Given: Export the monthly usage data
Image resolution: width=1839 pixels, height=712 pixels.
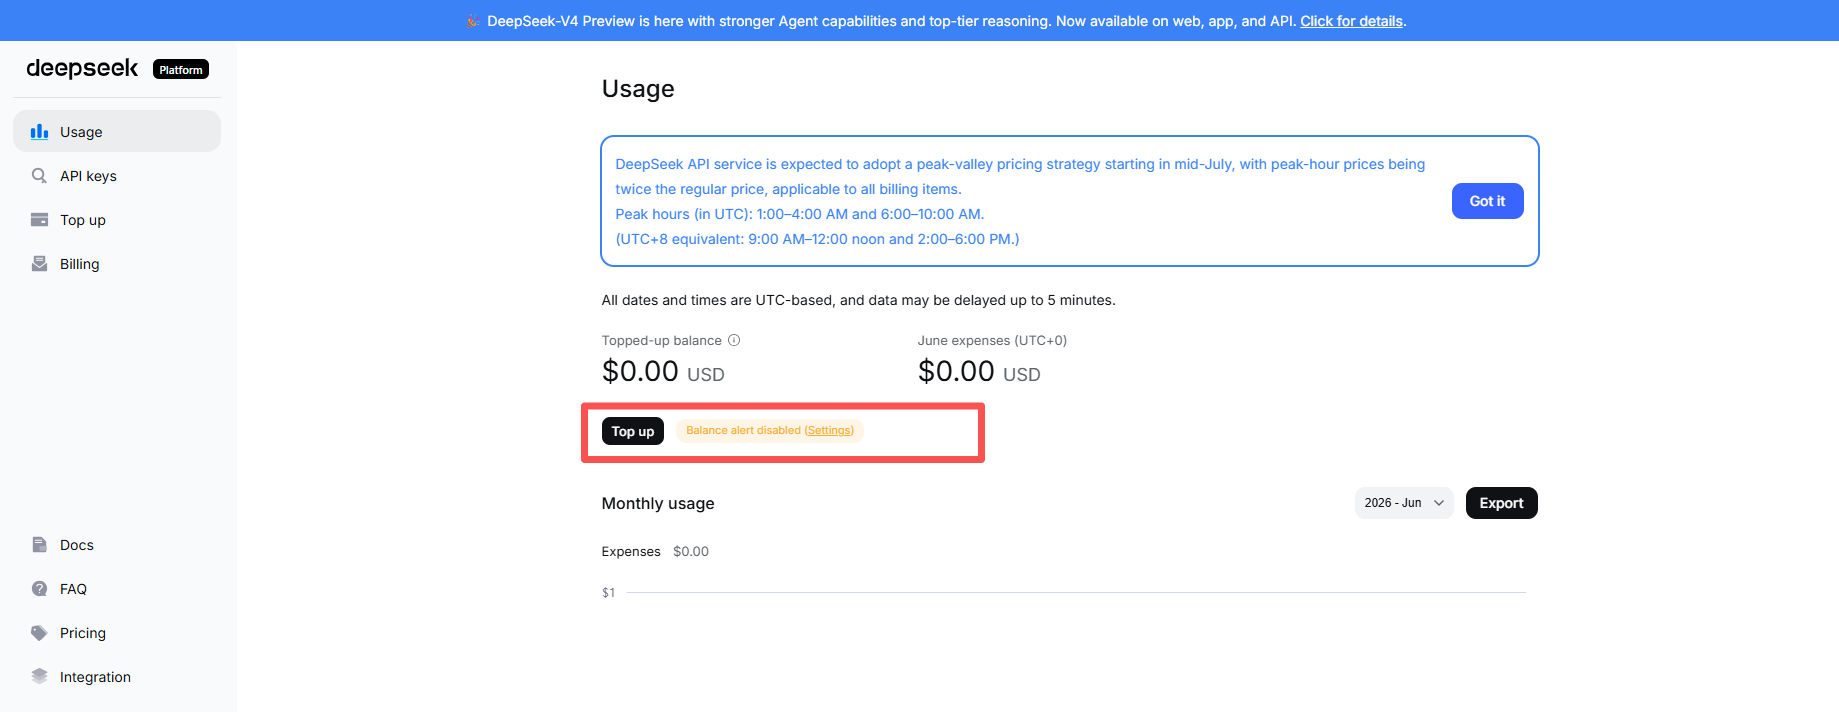Looking at the screenshot, I should click(x=1501, y=503).
